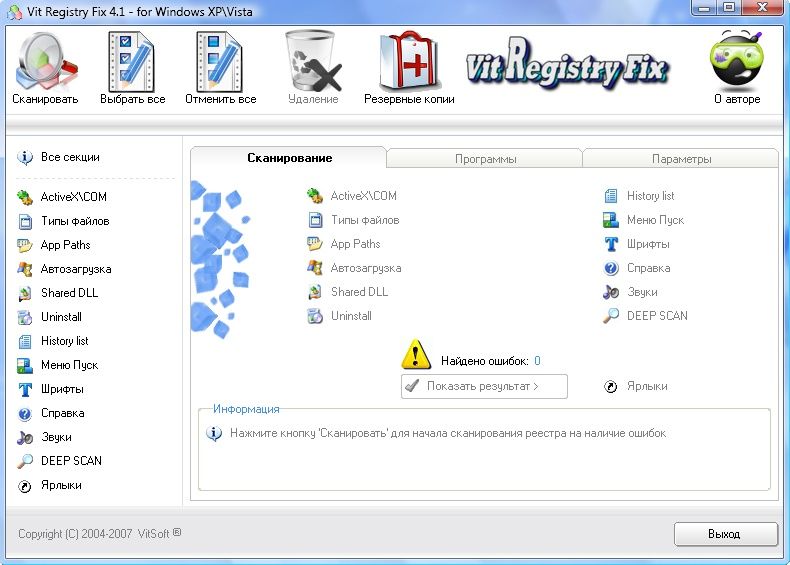Click the Ярлыки shortcut icon in the sidebar
790x565 pixels.
pyautogui.click(x=25, y=486)
